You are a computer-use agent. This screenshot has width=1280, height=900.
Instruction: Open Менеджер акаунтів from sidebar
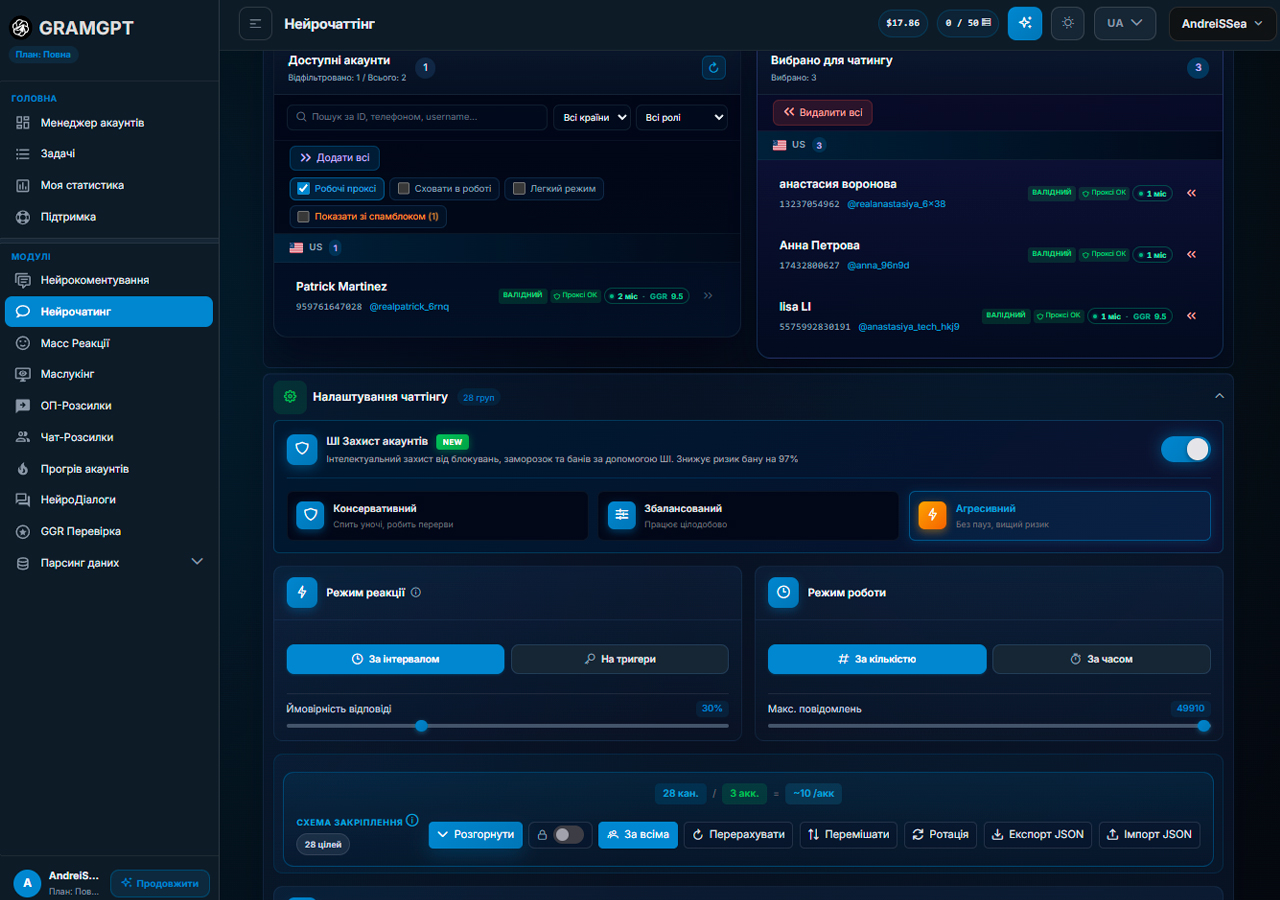[x=109, y=123]
